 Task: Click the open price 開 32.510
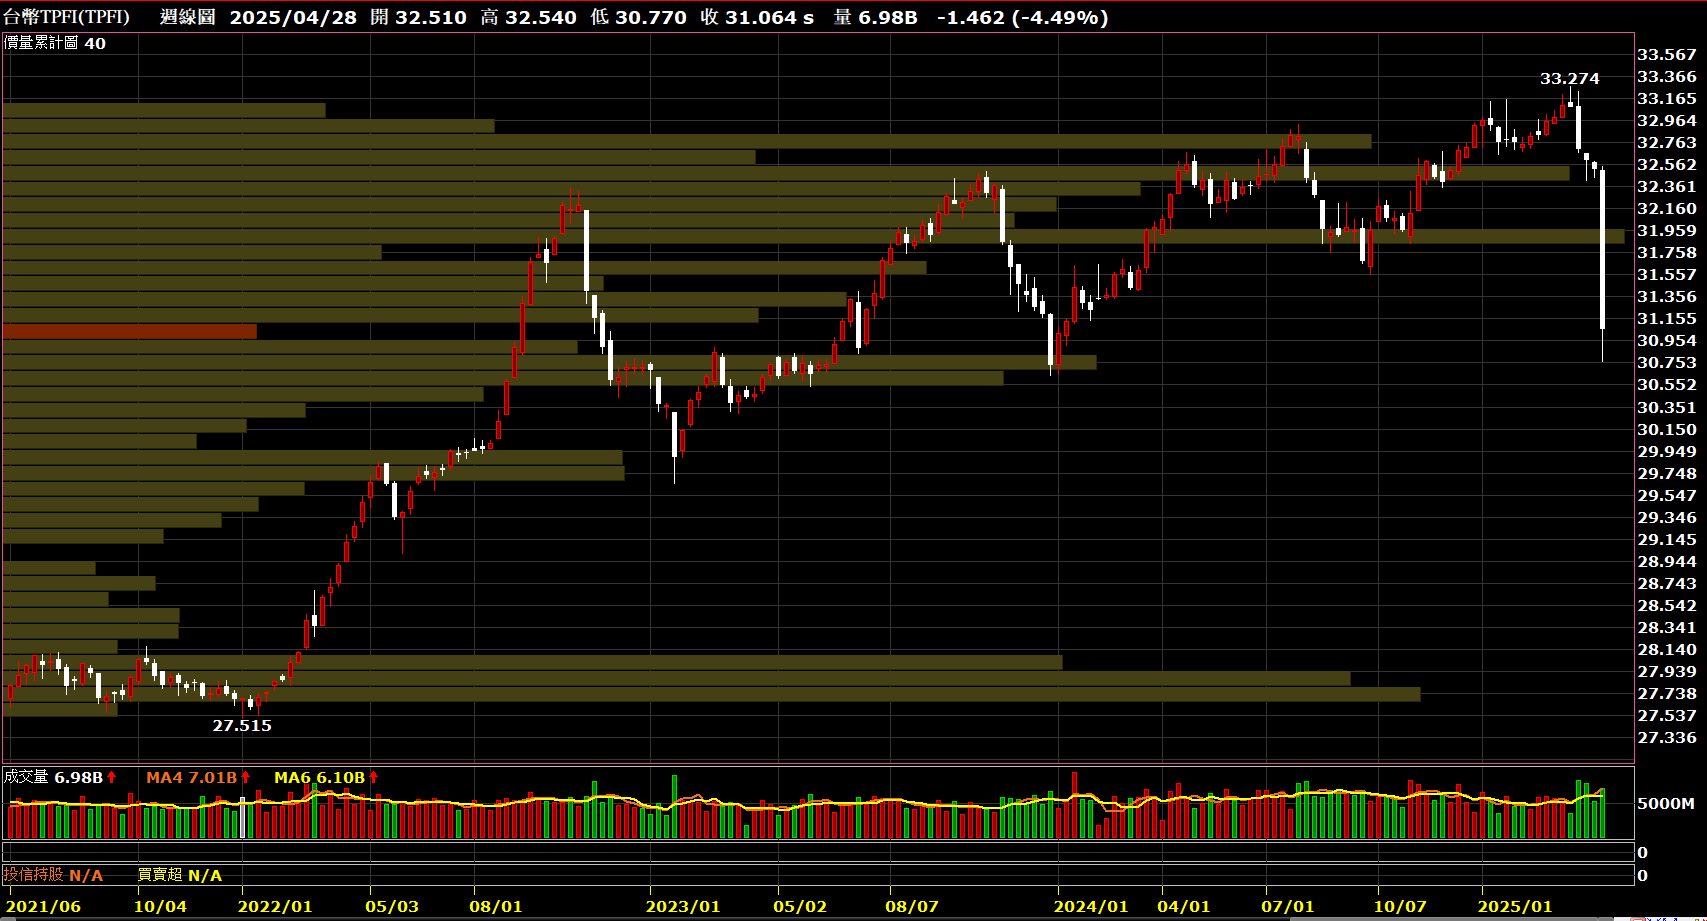click(418, 17)
